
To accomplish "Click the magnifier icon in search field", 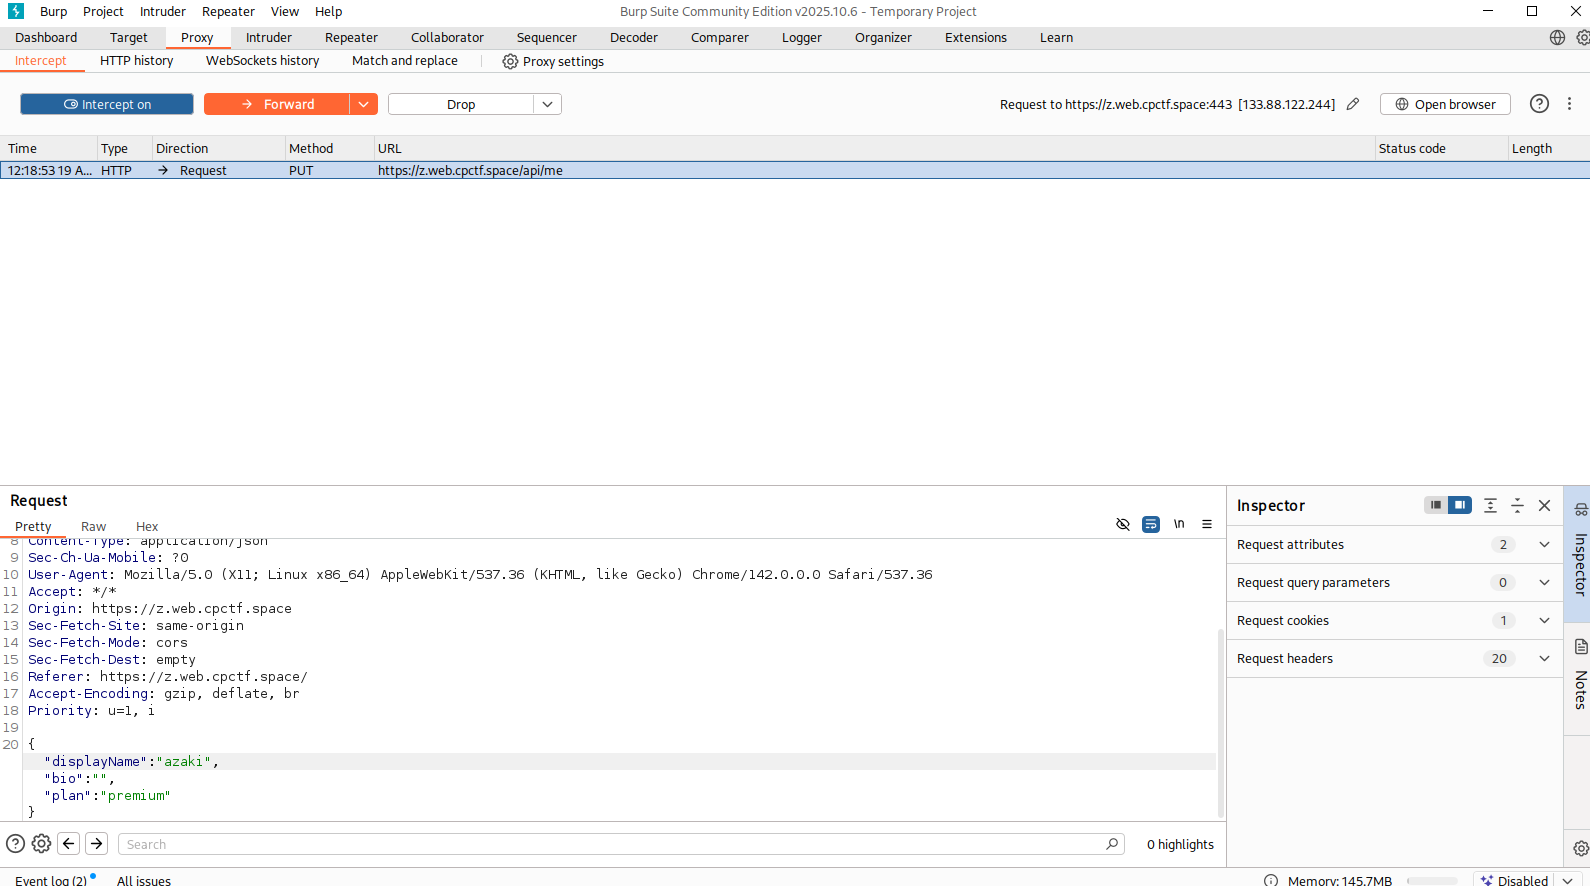I will (x=1112, y=844).
